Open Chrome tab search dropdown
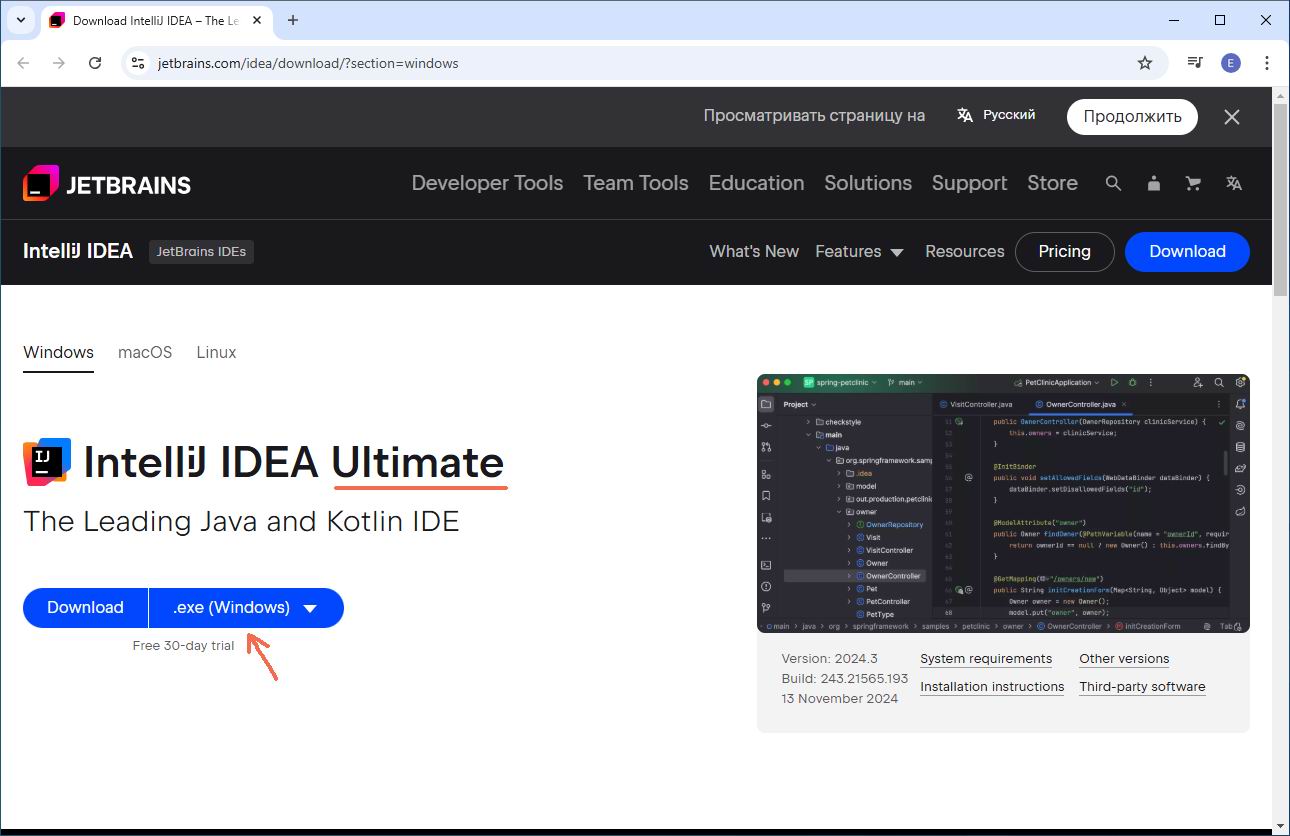 point(20,20)
